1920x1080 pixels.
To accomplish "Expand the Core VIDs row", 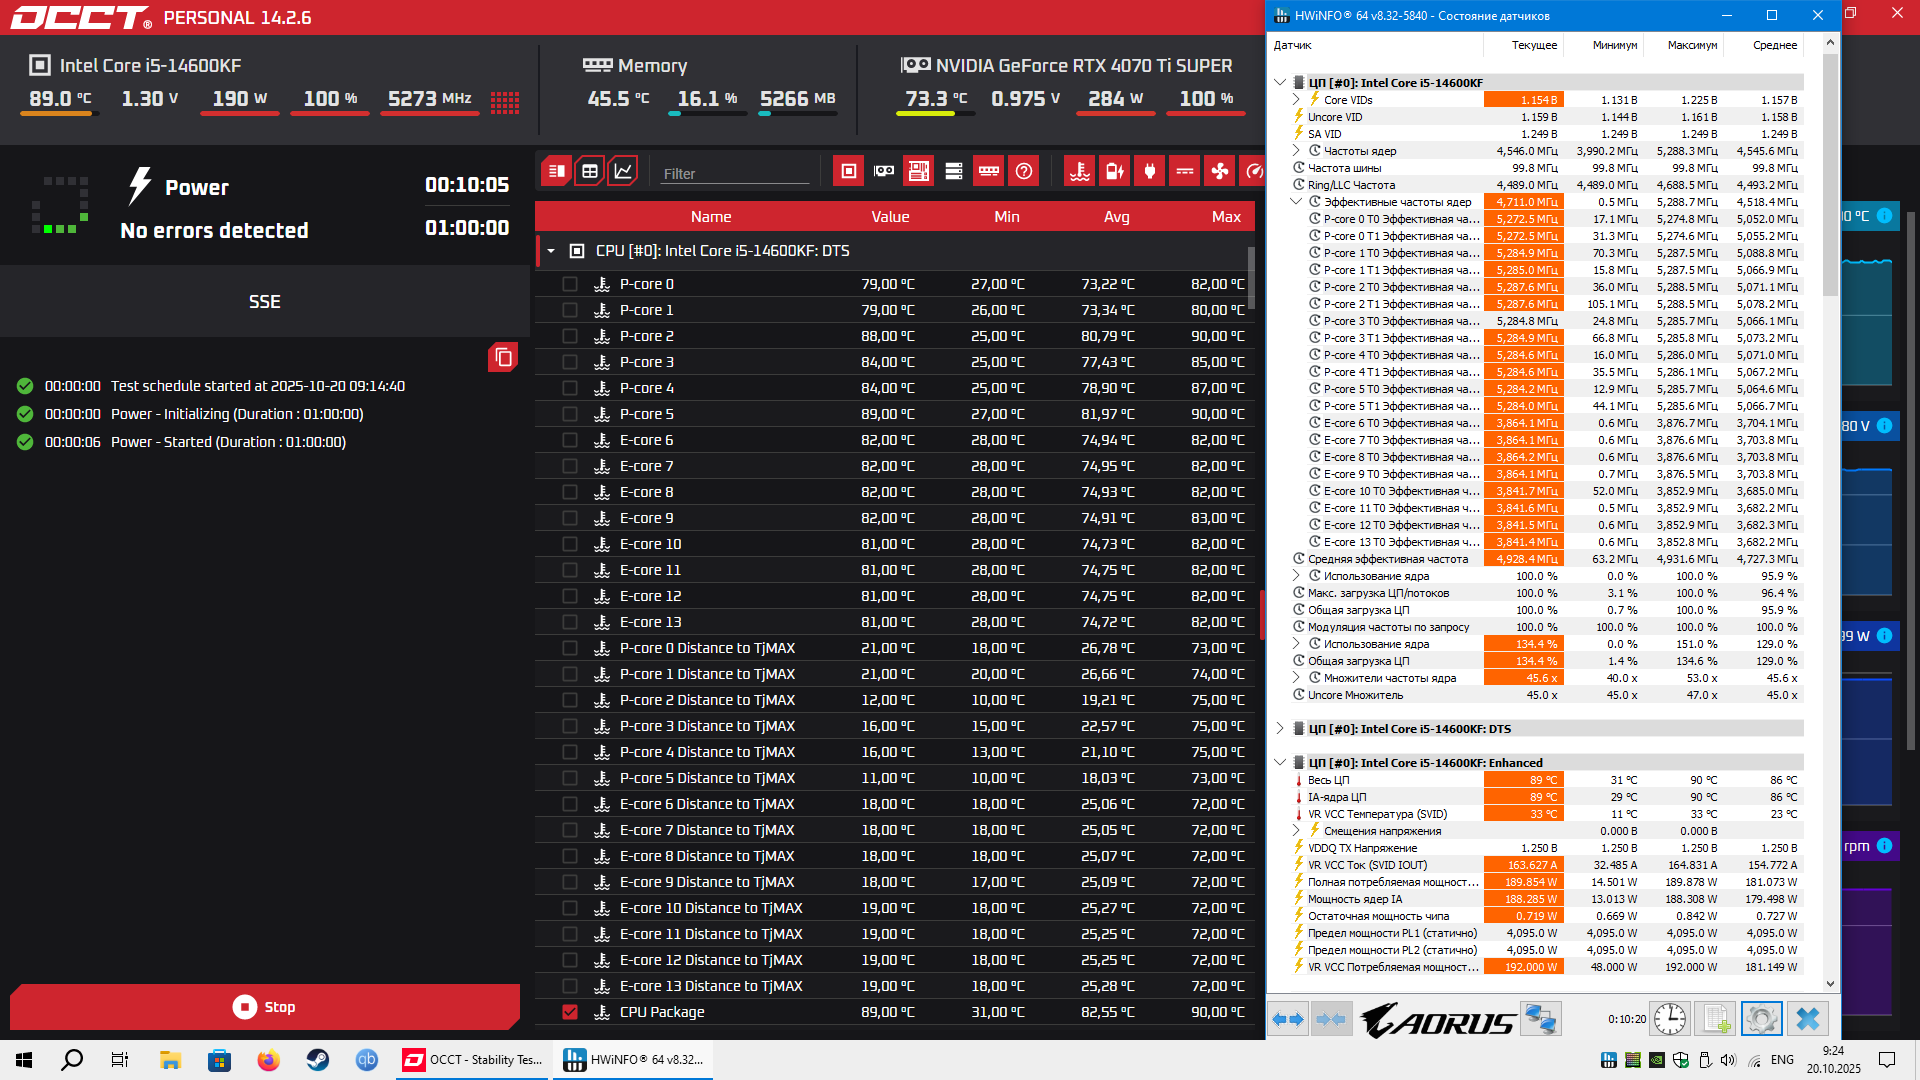I will [x=1296, y=100].
